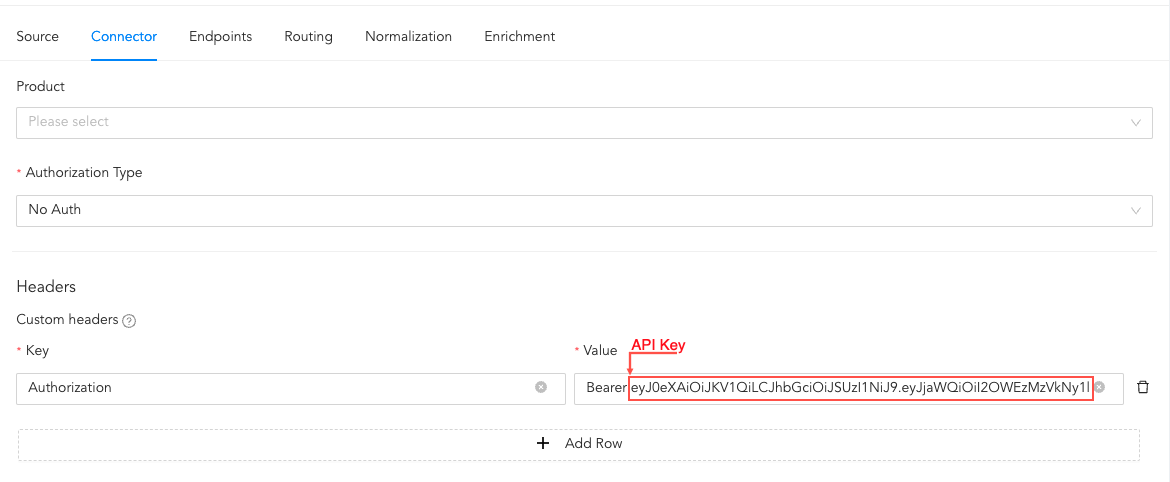Switch to the Enrichment tab
The width and height of the screenshot is (1170, 482).
click(519, 36)
